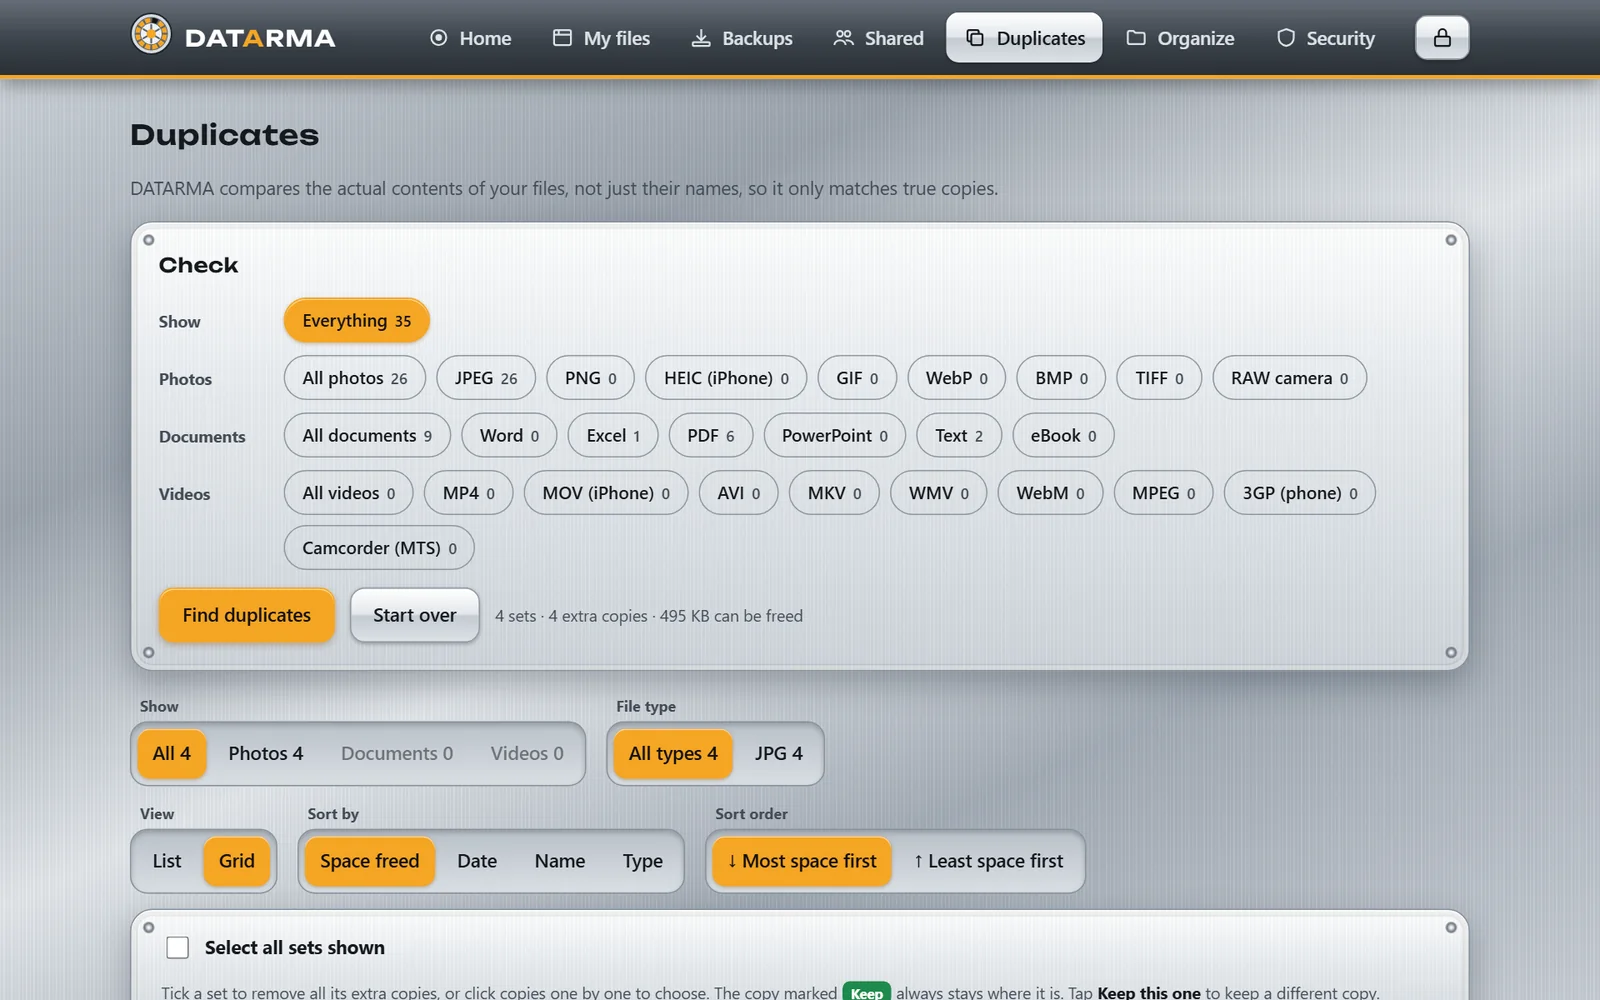This screenshot has width=1600, height=1000.
Task: Click the lock icon button
Action: coord(1442,38)
